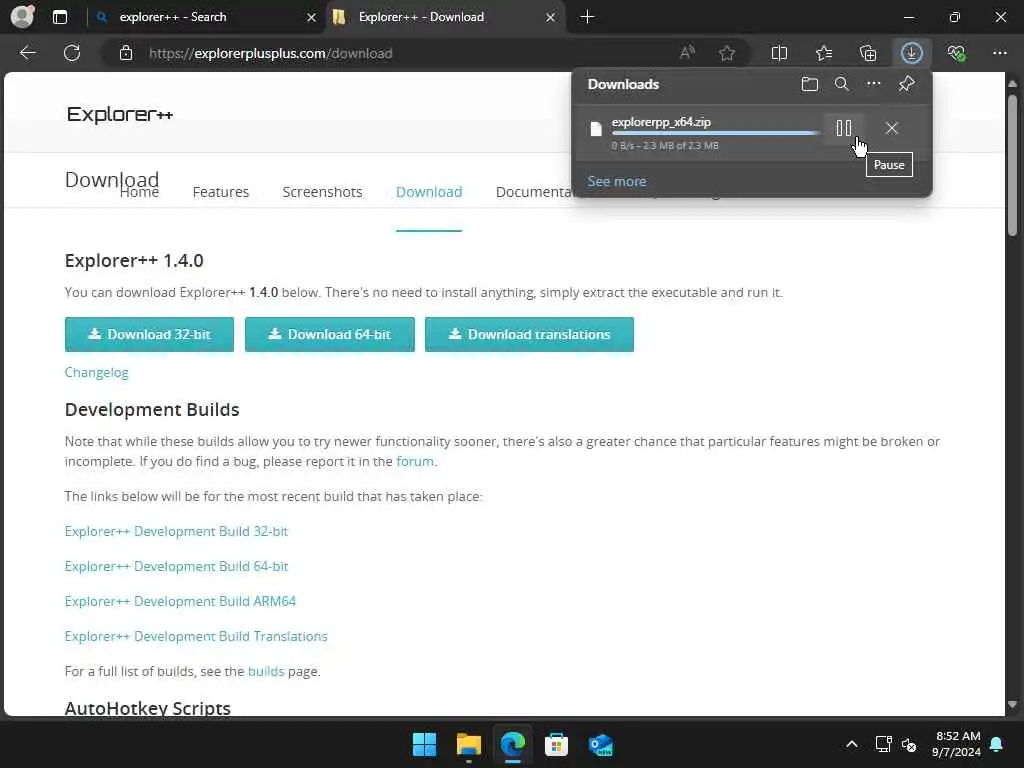Add this page to favorites

[727, 53]
